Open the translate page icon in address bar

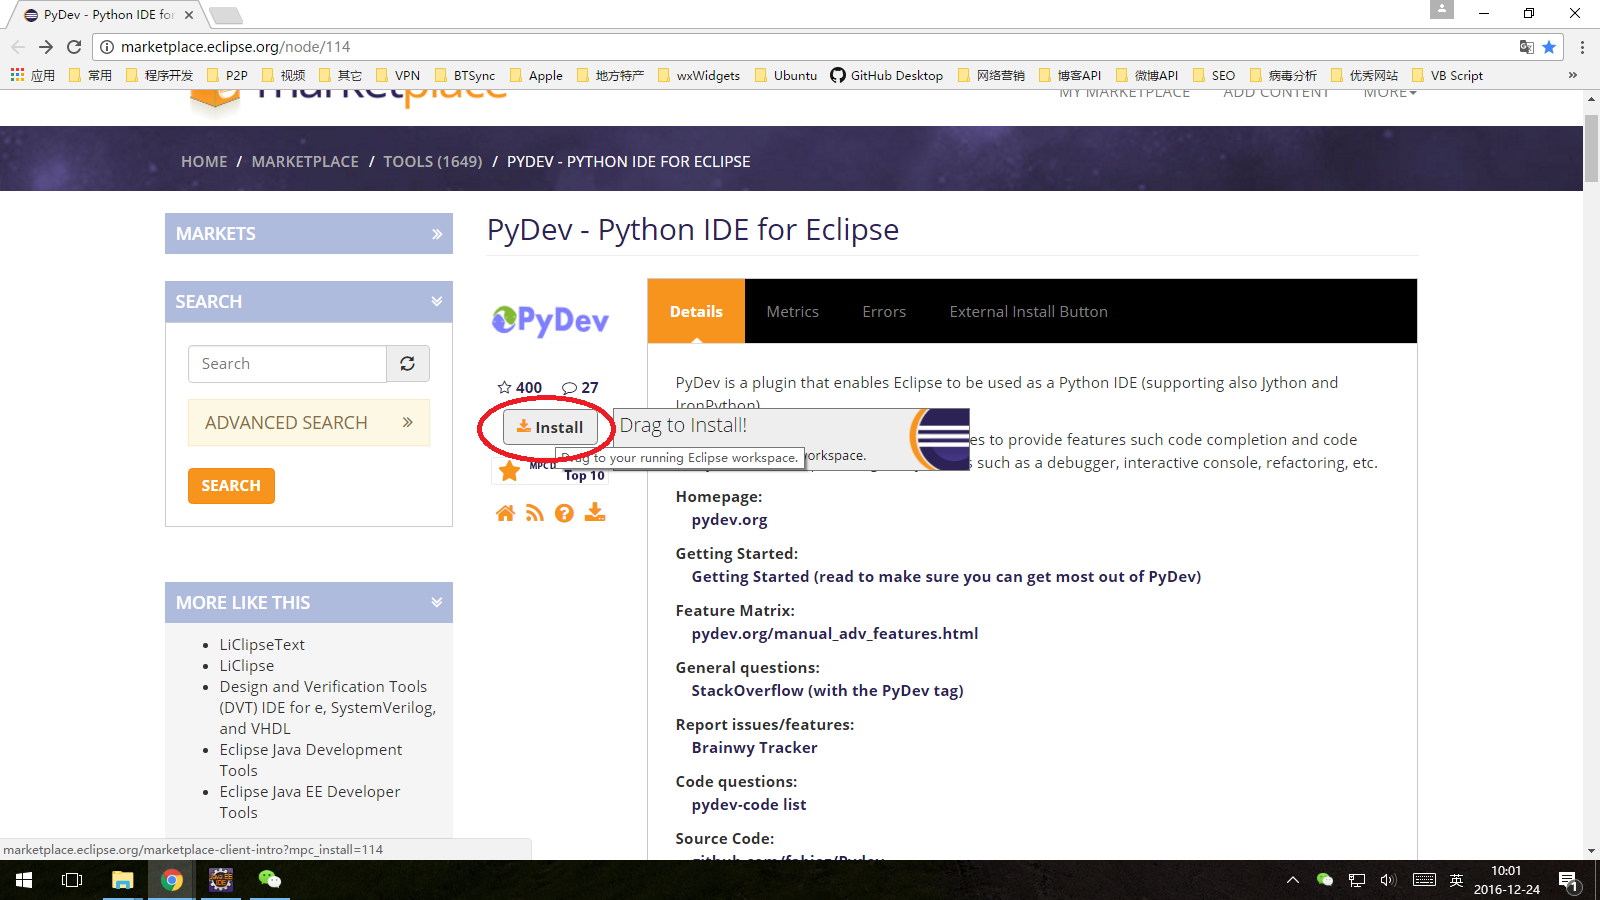[1526, 47]
